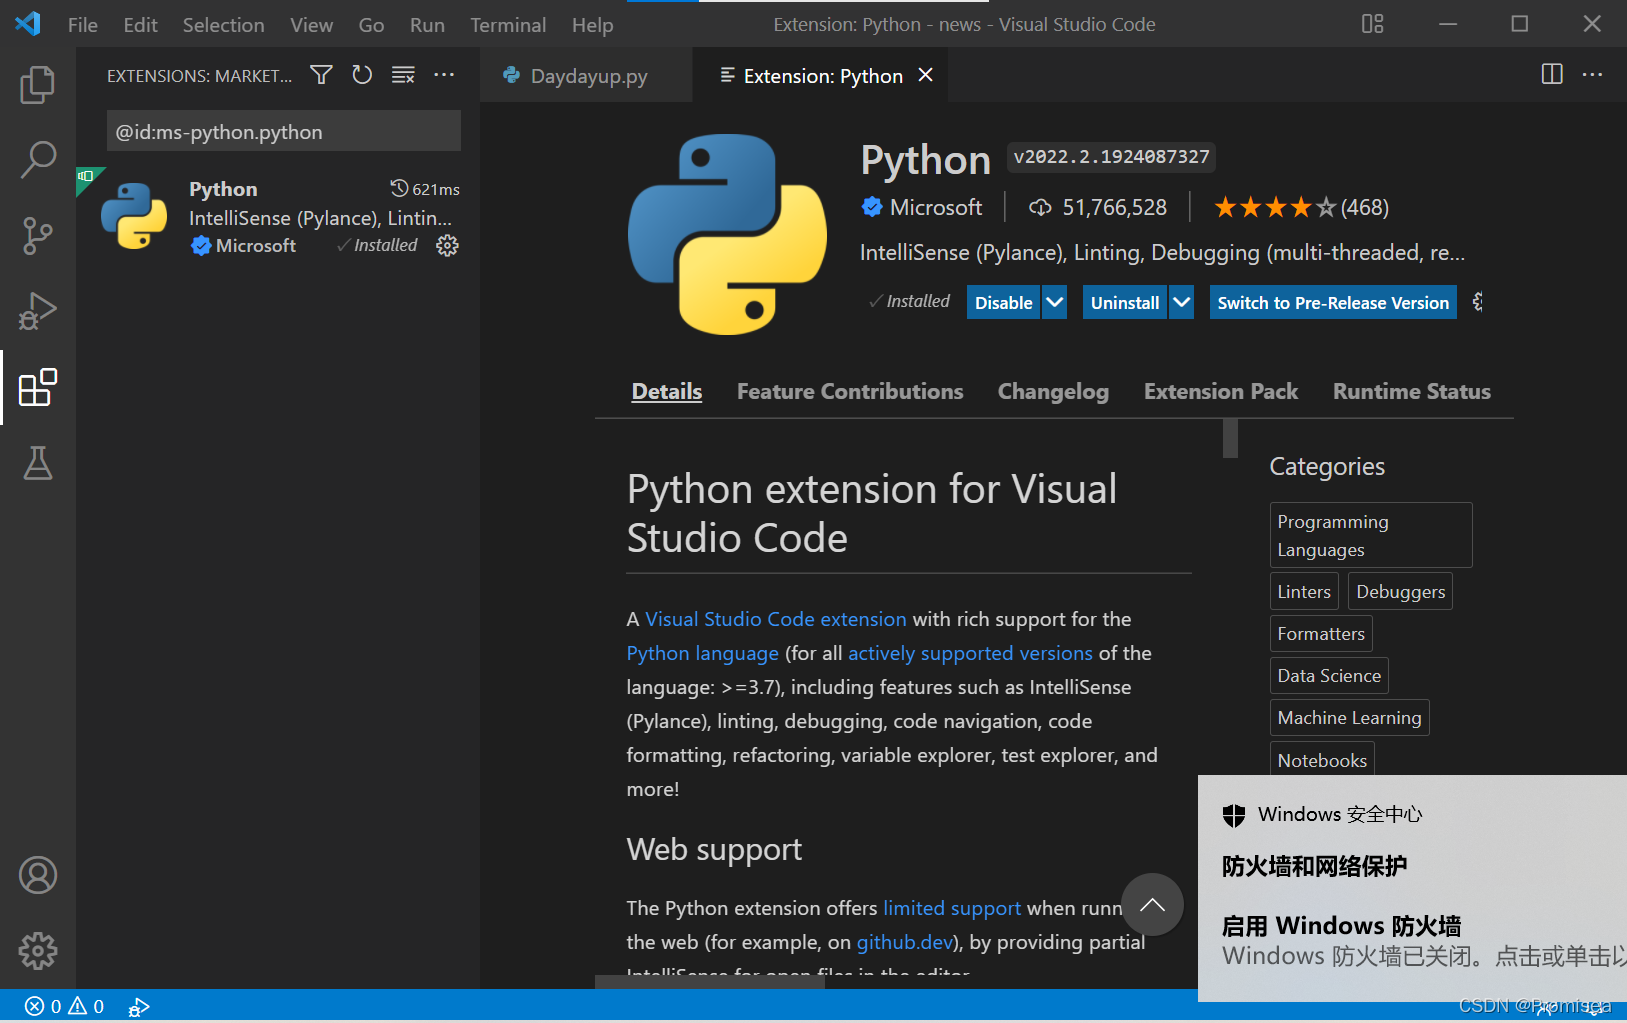Click Switch to Pre-Release Version button
Viewport: 1627px width, 1023px height.
click(x=1333, y=302)
